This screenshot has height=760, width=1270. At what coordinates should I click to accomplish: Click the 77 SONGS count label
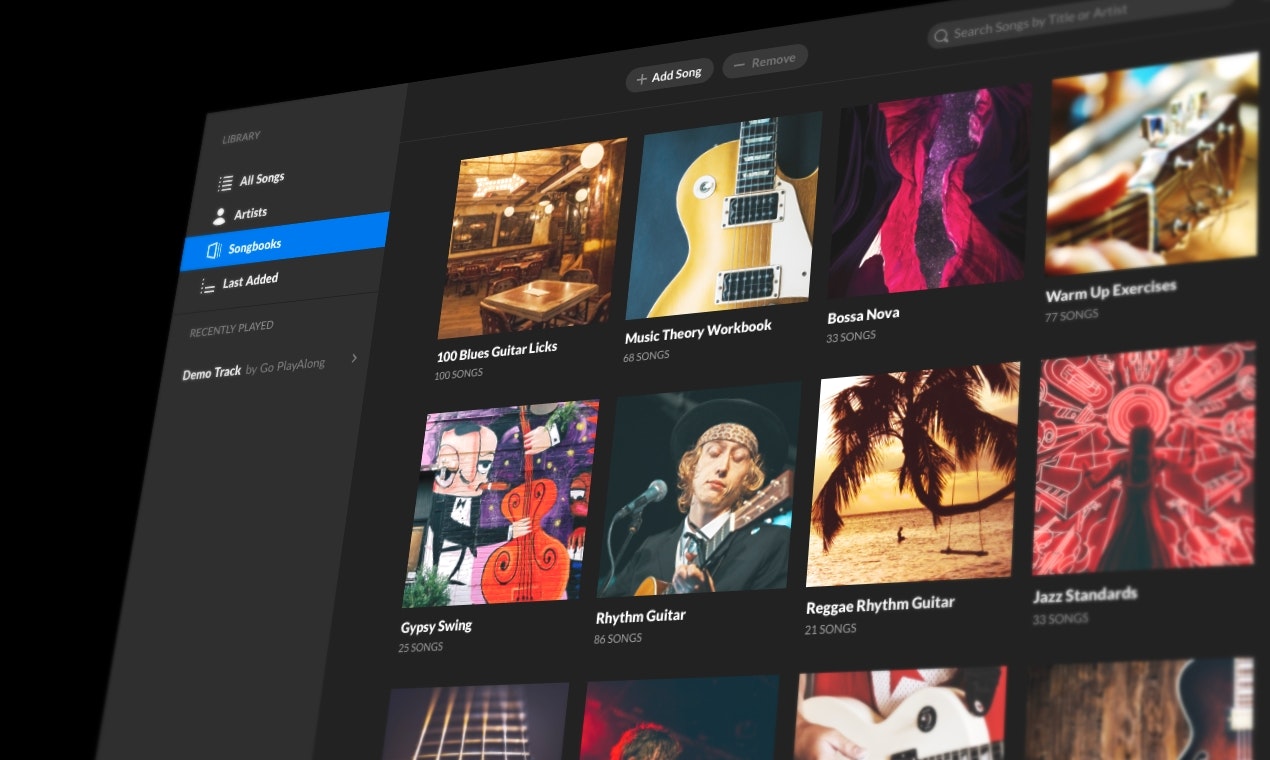(x=1072, y=316)
